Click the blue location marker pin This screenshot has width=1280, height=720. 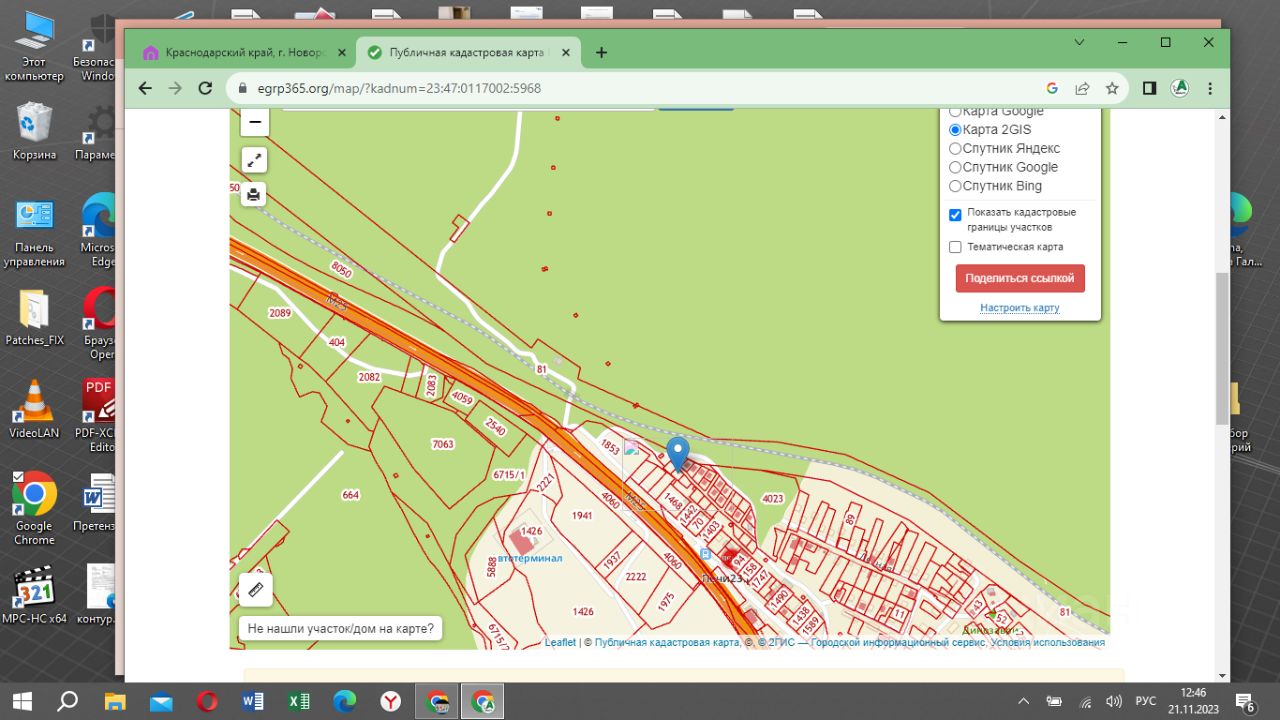click(x=678, y=453)
